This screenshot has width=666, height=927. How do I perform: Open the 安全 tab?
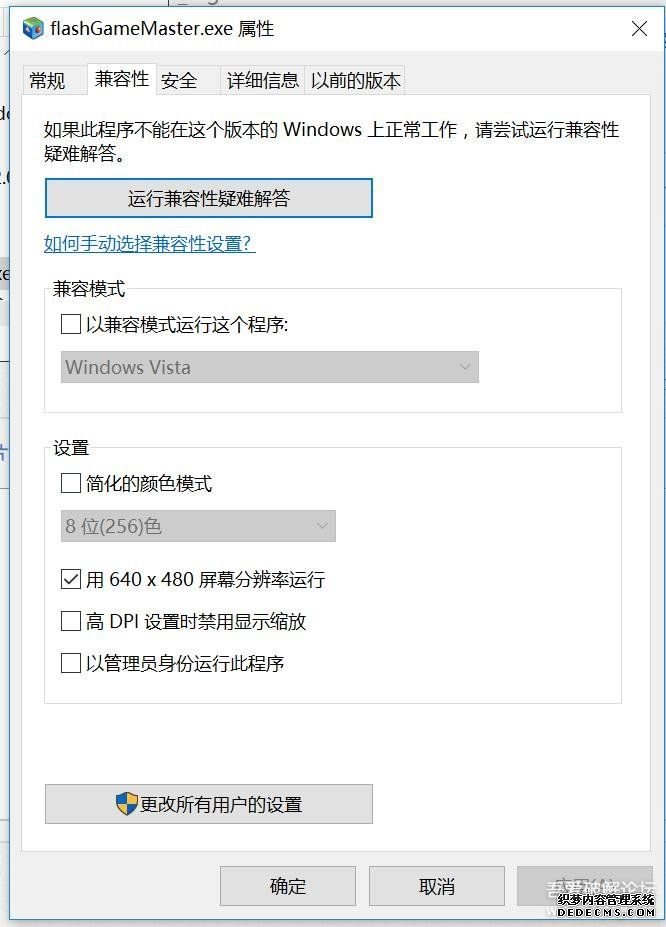179,80
